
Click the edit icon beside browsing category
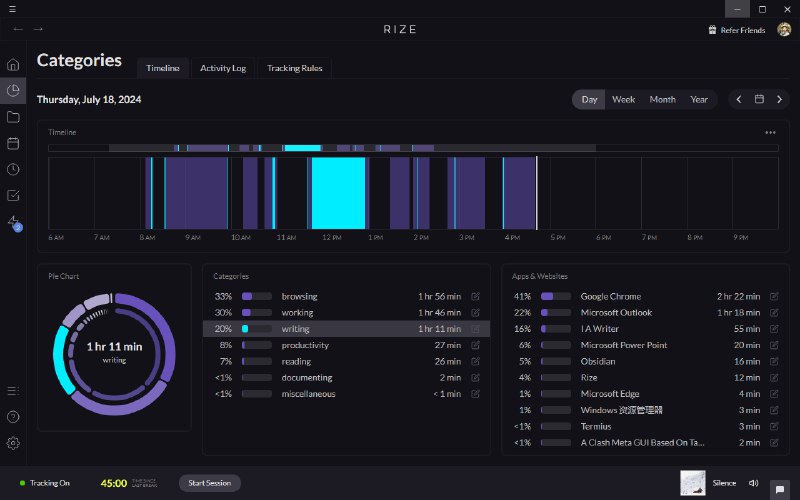[475, 297]
